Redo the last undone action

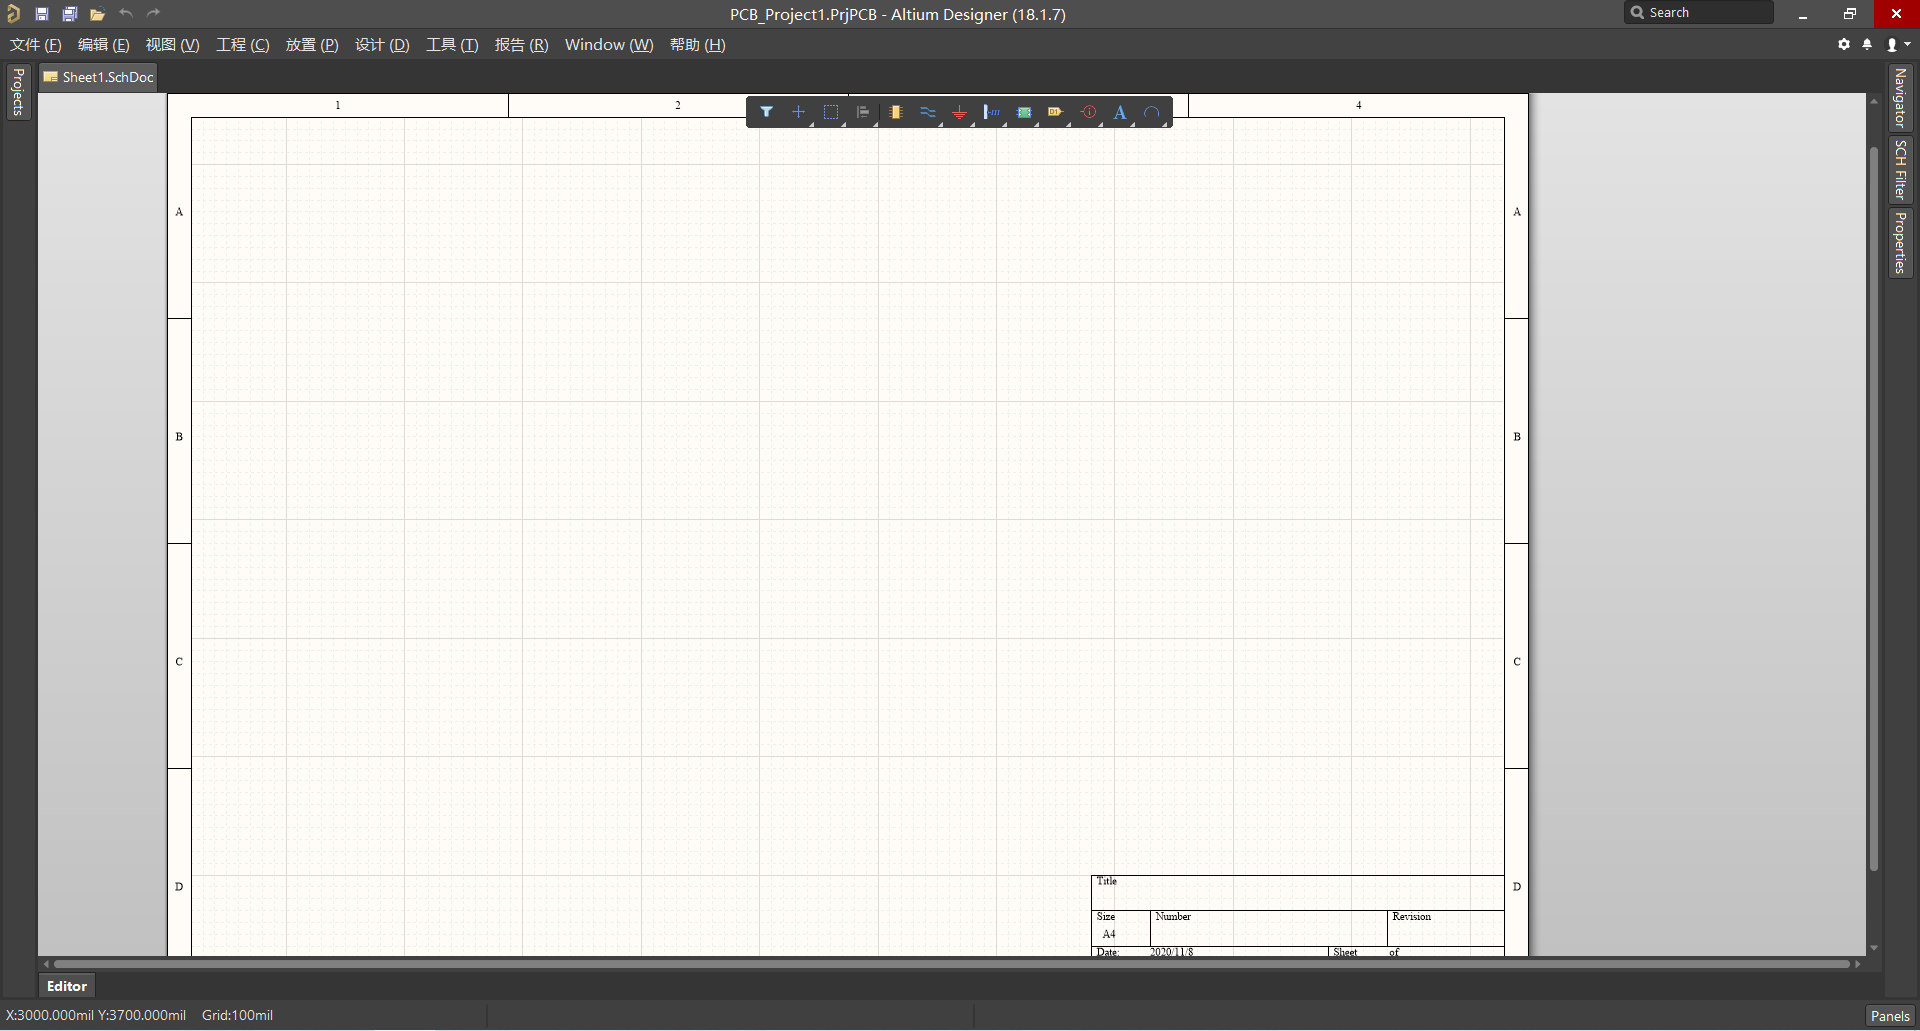tap(153, 13)
